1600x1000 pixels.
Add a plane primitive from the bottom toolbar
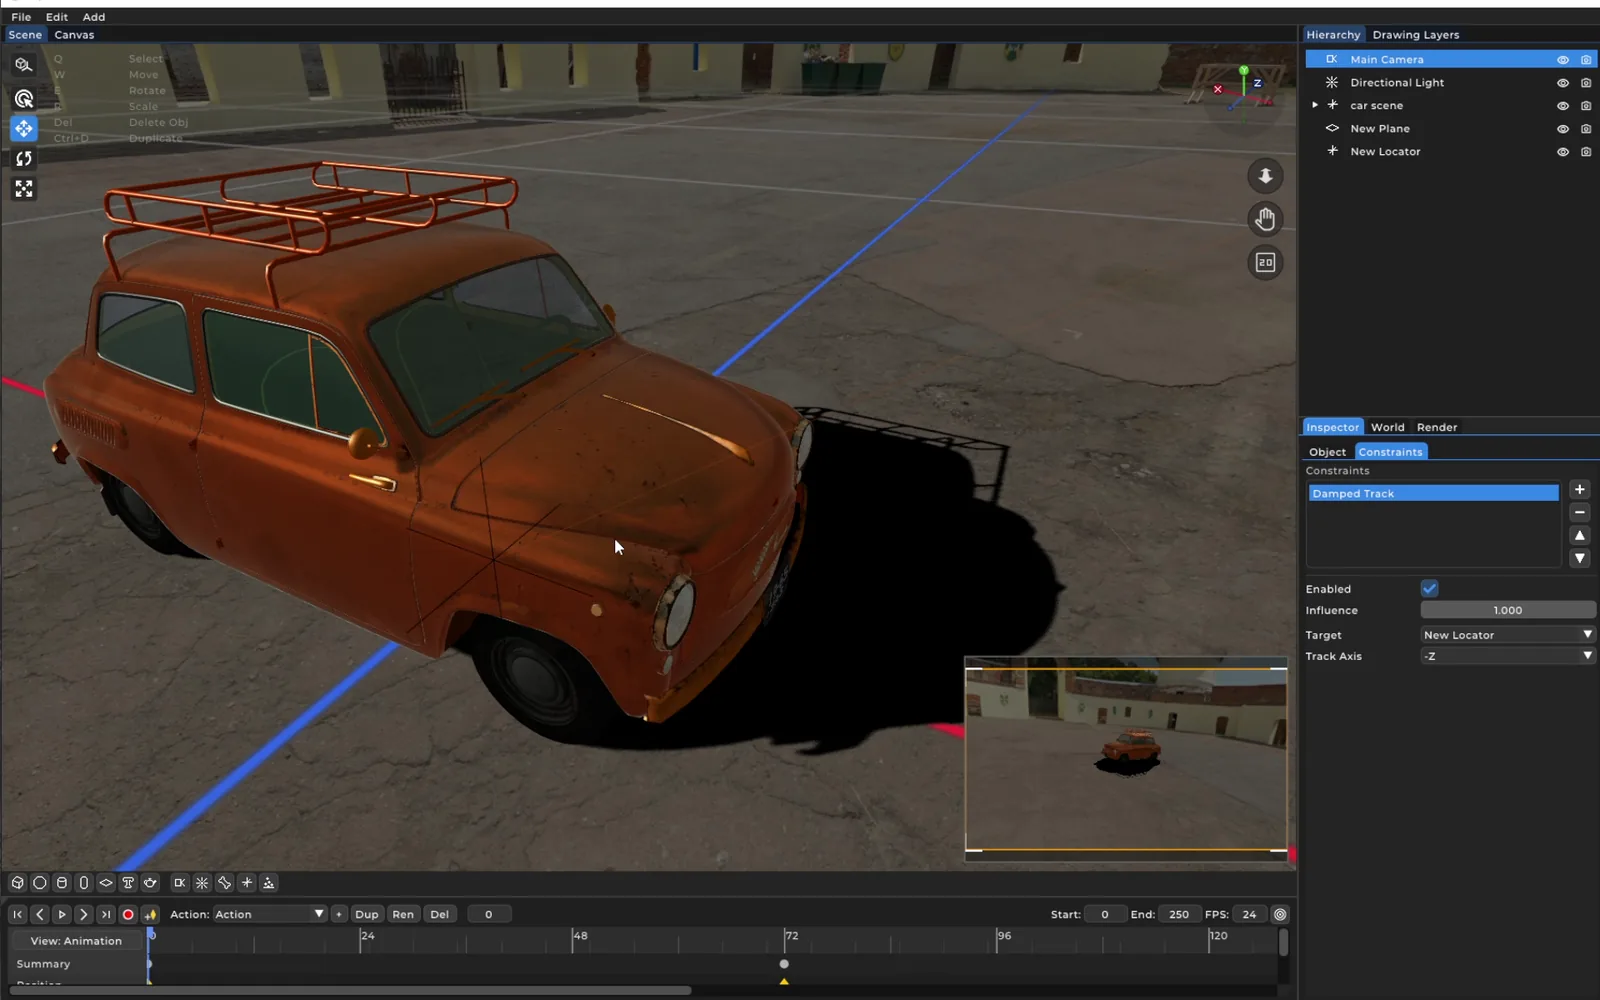pyautogui.click(x=105, y=883)
